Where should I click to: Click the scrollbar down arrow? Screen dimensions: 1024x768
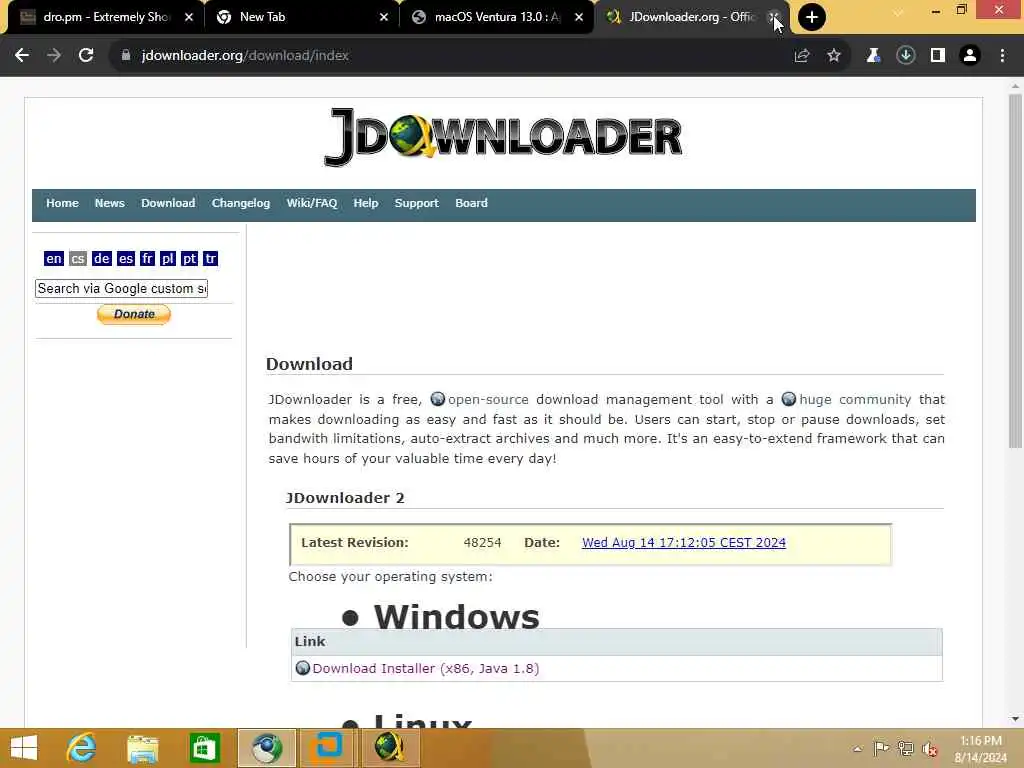coord(1015,719)
